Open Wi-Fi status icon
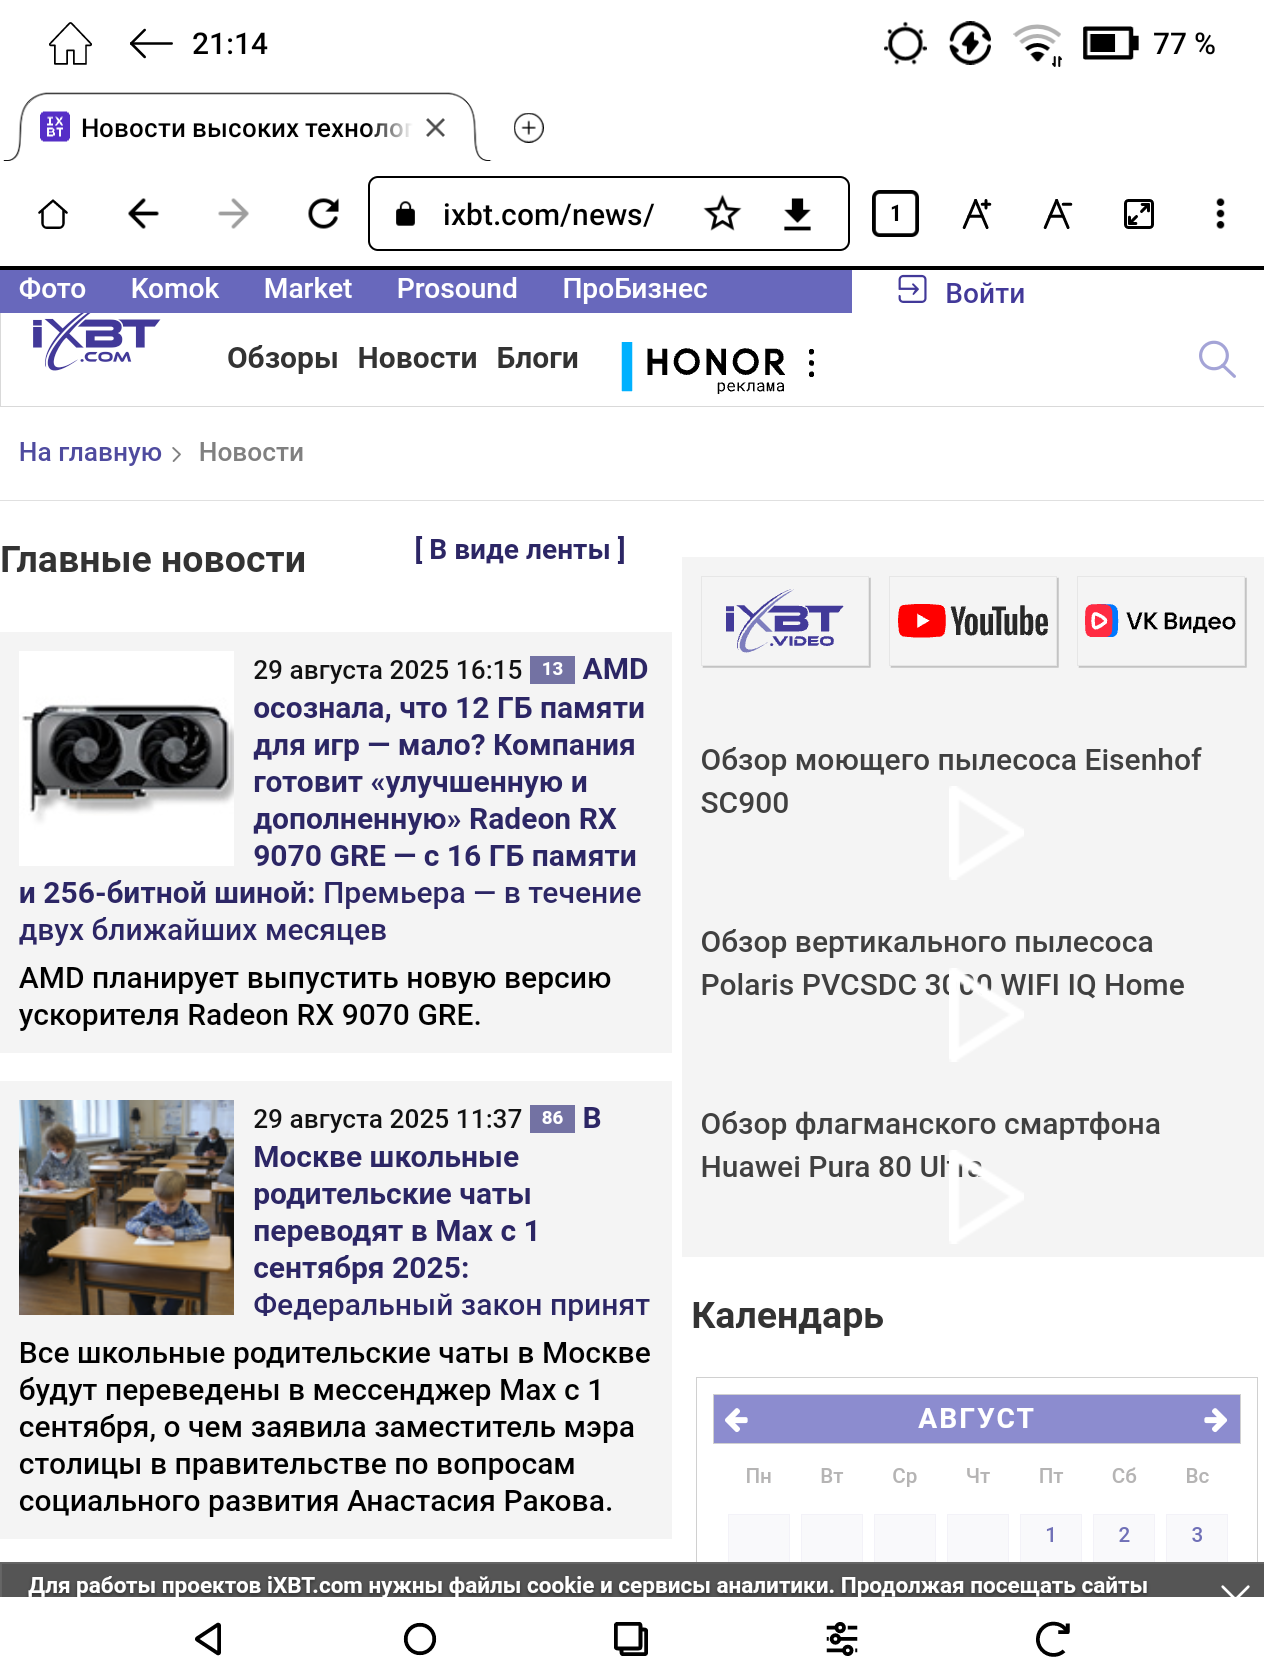 point(1038,44)
